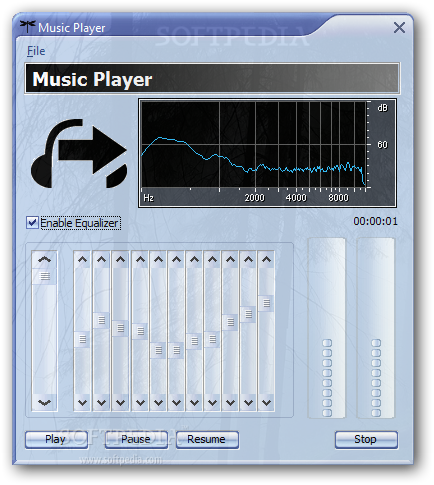Click down arrow of fourth equalizer band
This screenshot has height=485, width=434.
140,403
